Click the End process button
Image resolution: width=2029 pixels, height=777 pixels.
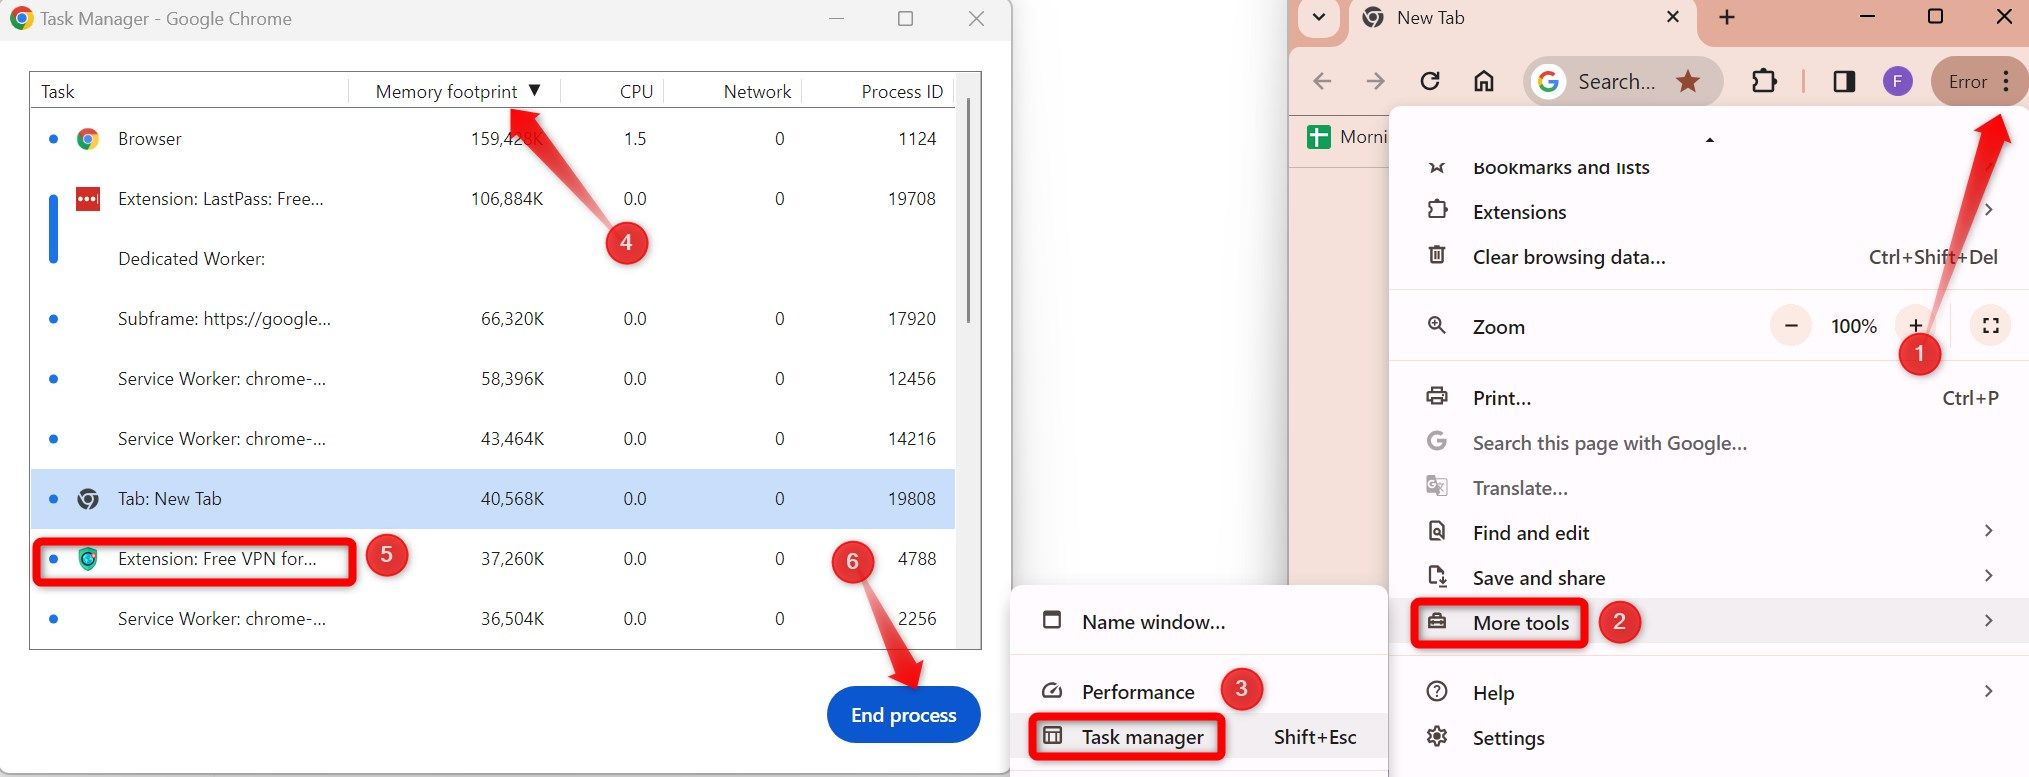[x=903, y=714]
